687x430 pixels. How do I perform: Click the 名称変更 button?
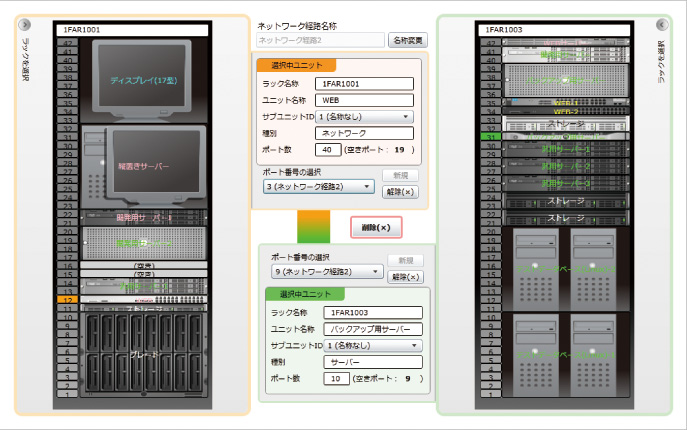coord(408,41)
